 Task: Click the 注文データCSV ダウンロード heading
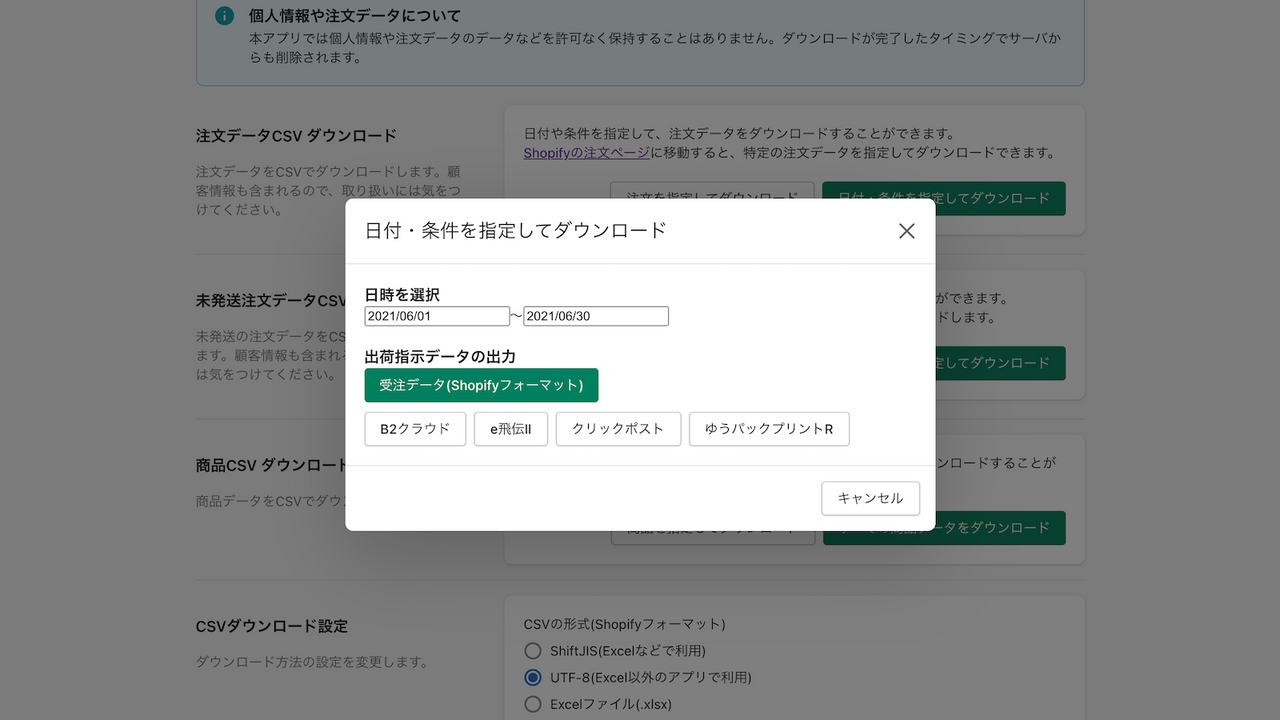[x=296, y=135]
